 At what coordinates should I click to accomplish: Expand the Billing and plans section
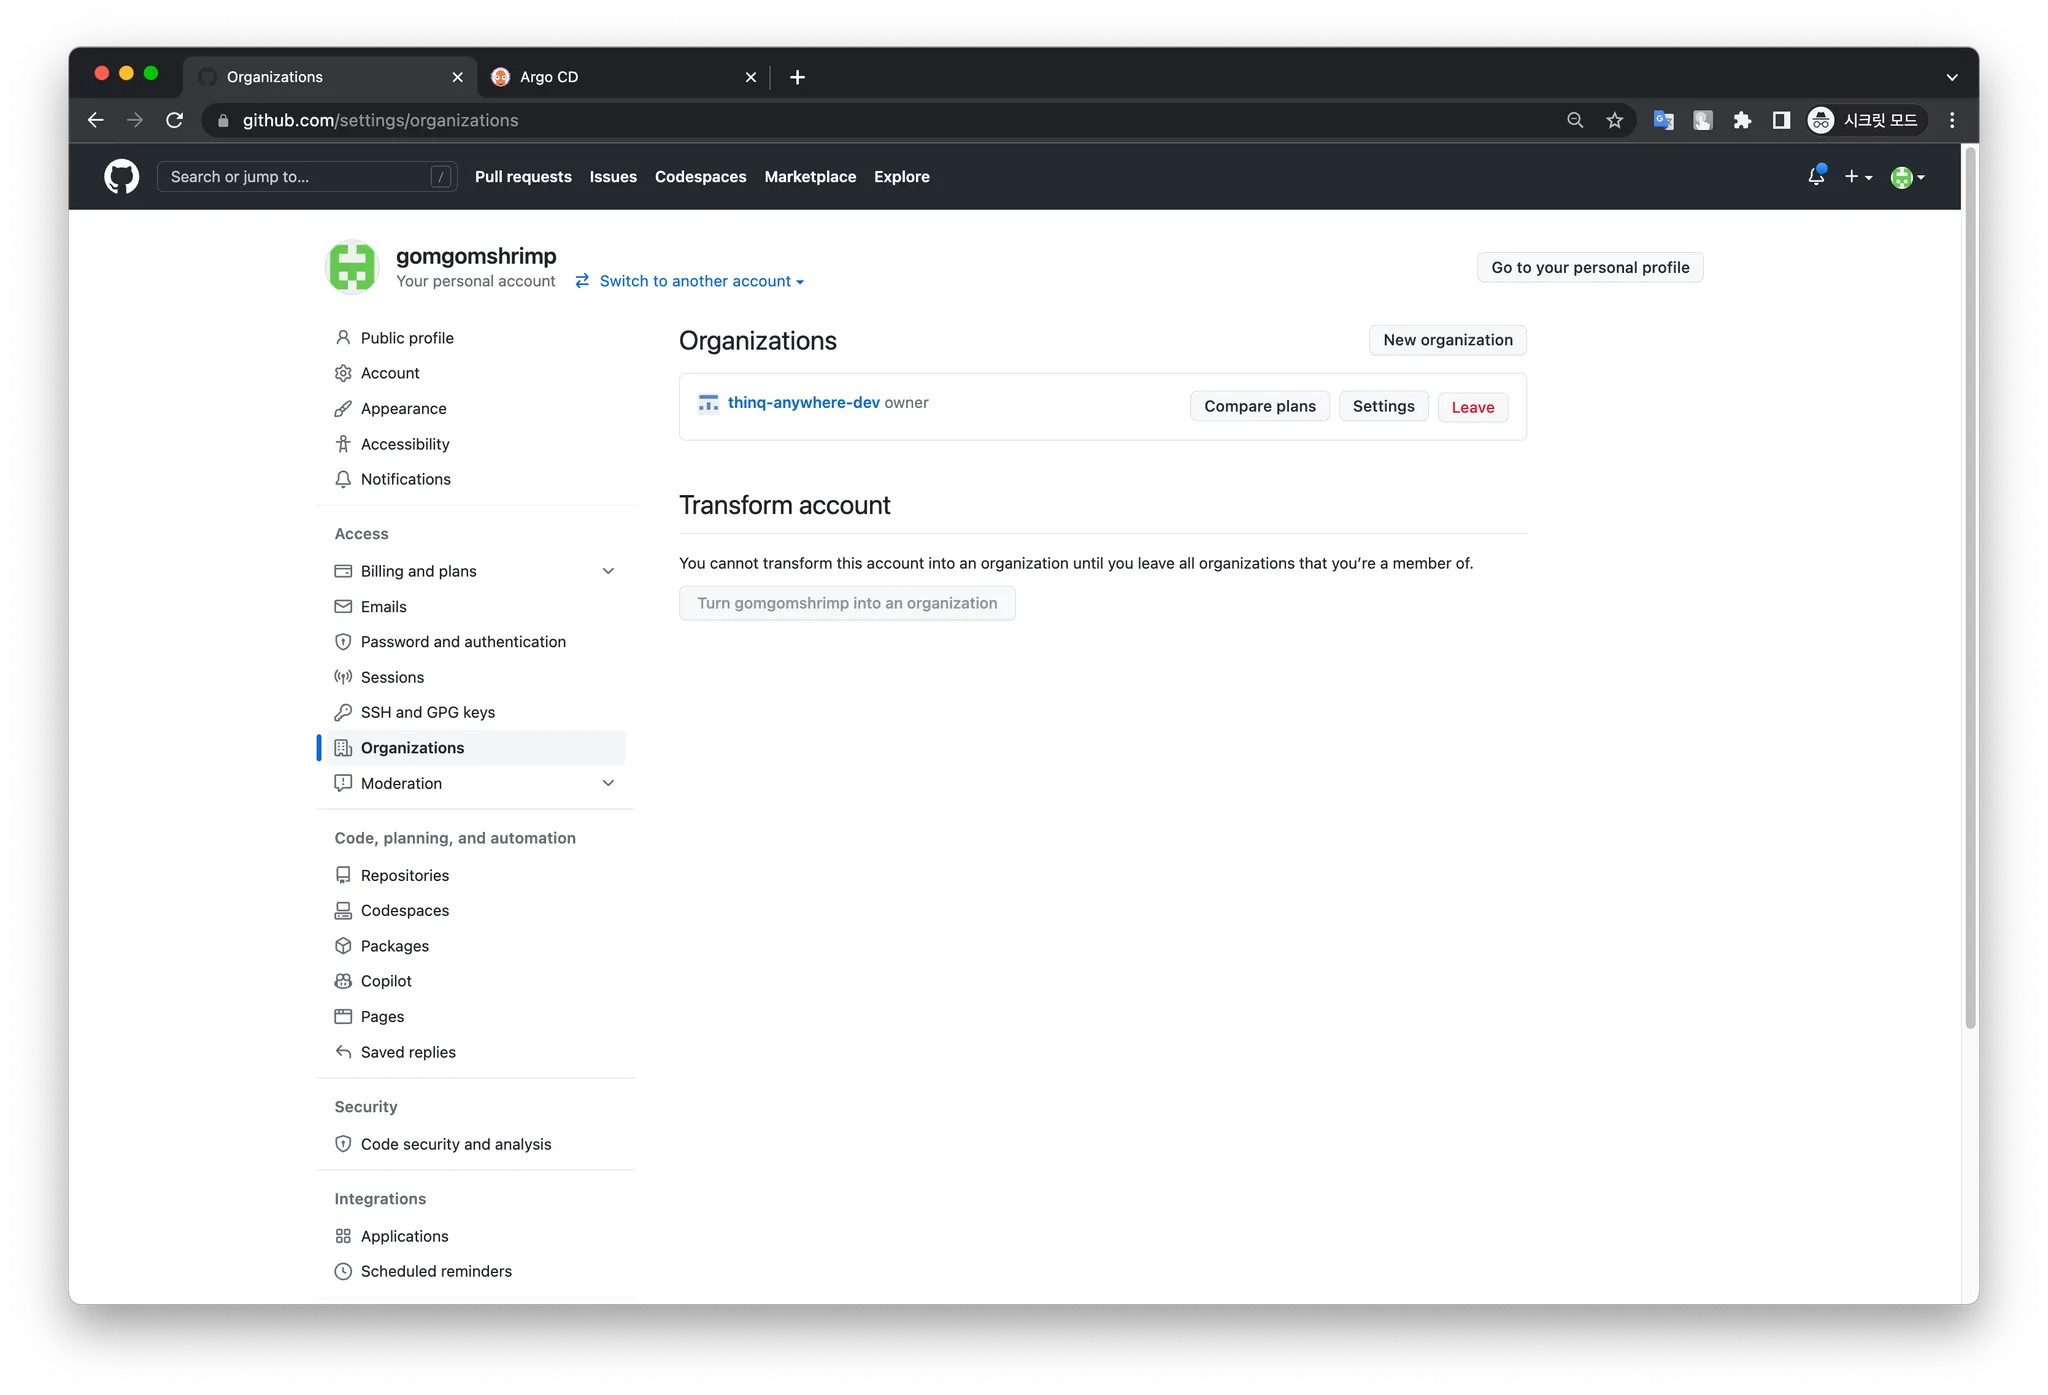pos(608,571)
